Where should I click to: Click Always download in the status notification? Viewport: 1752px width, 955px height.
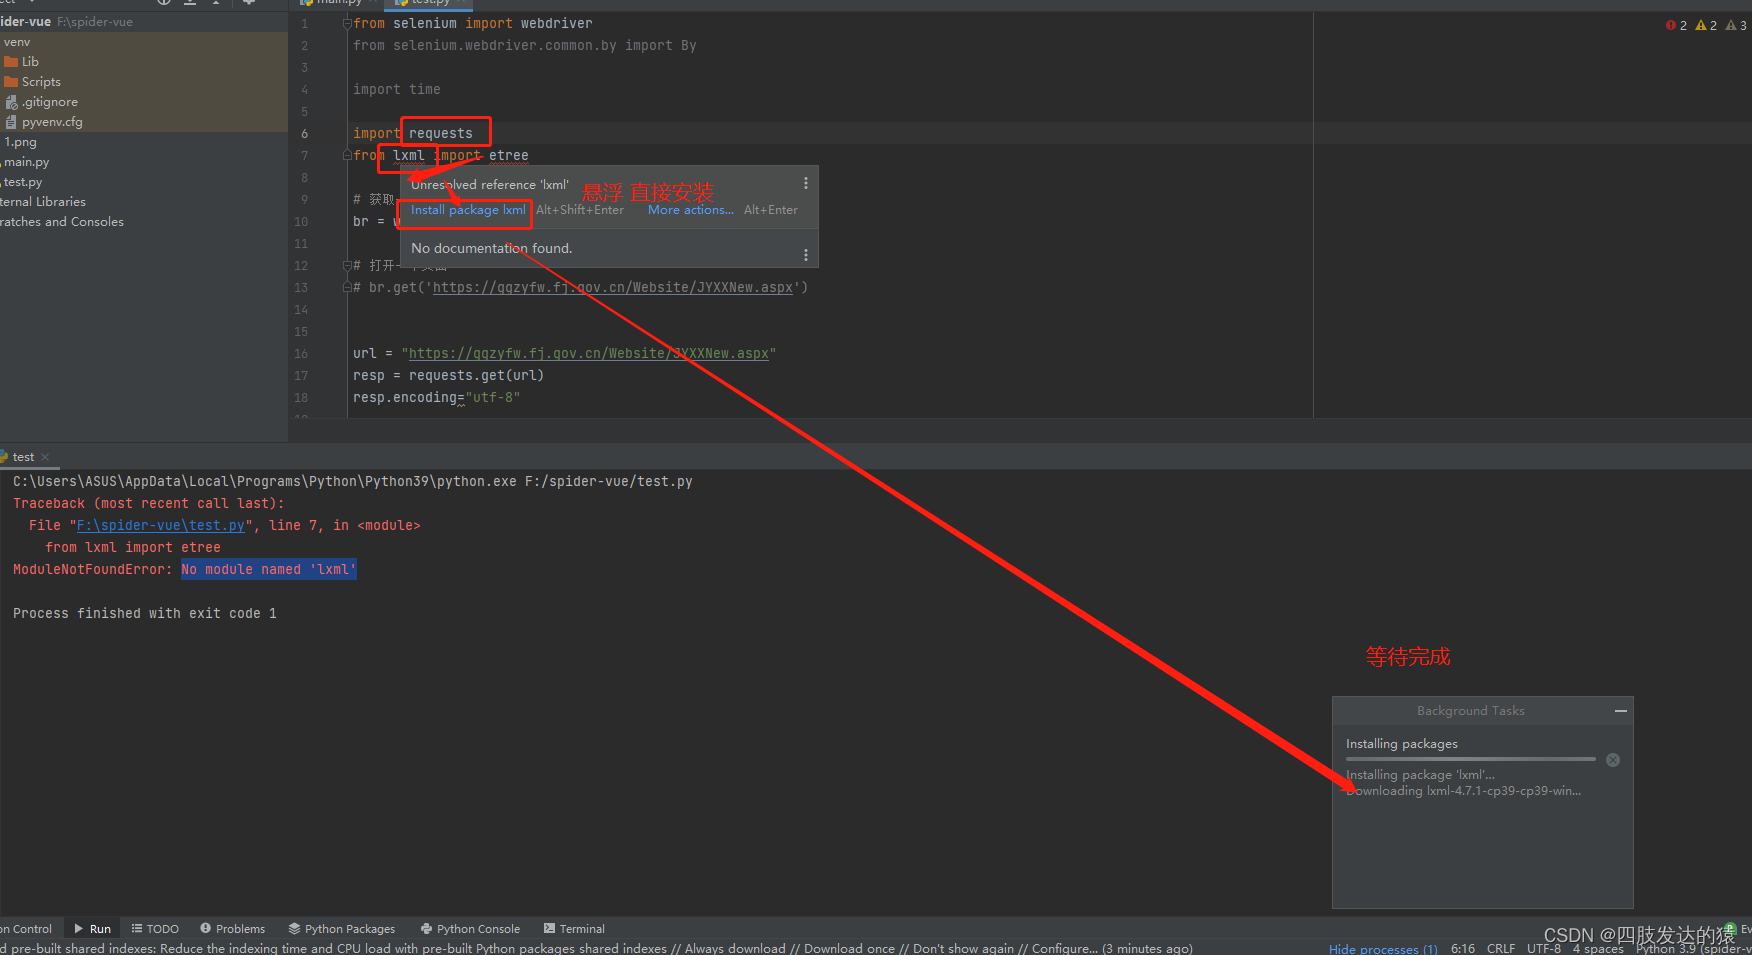(x=735, y=949)
